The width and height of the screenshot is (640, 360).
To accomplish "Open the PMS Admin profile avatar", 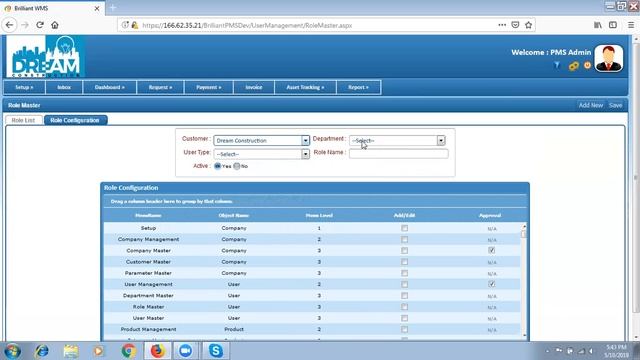I will click(x=609, y=58).
